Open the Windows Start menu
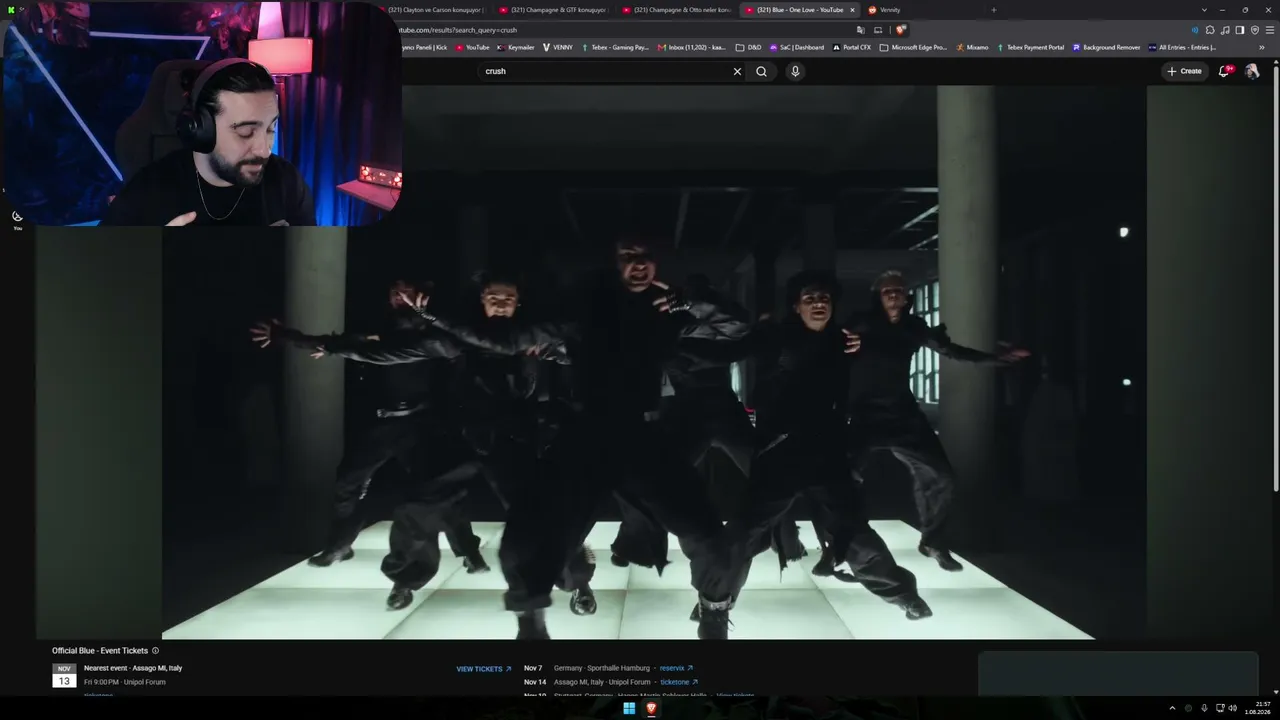Viewport: 1280px width, 720px height. click(x=629, y=708)
